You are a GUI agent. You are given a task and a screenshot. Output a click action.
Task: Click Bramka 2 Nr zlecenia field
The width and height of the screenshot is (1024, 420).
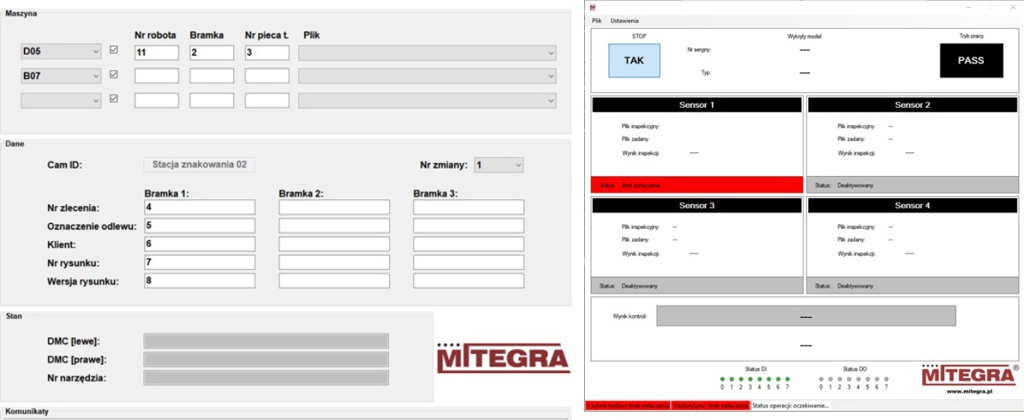coord(334,207)
